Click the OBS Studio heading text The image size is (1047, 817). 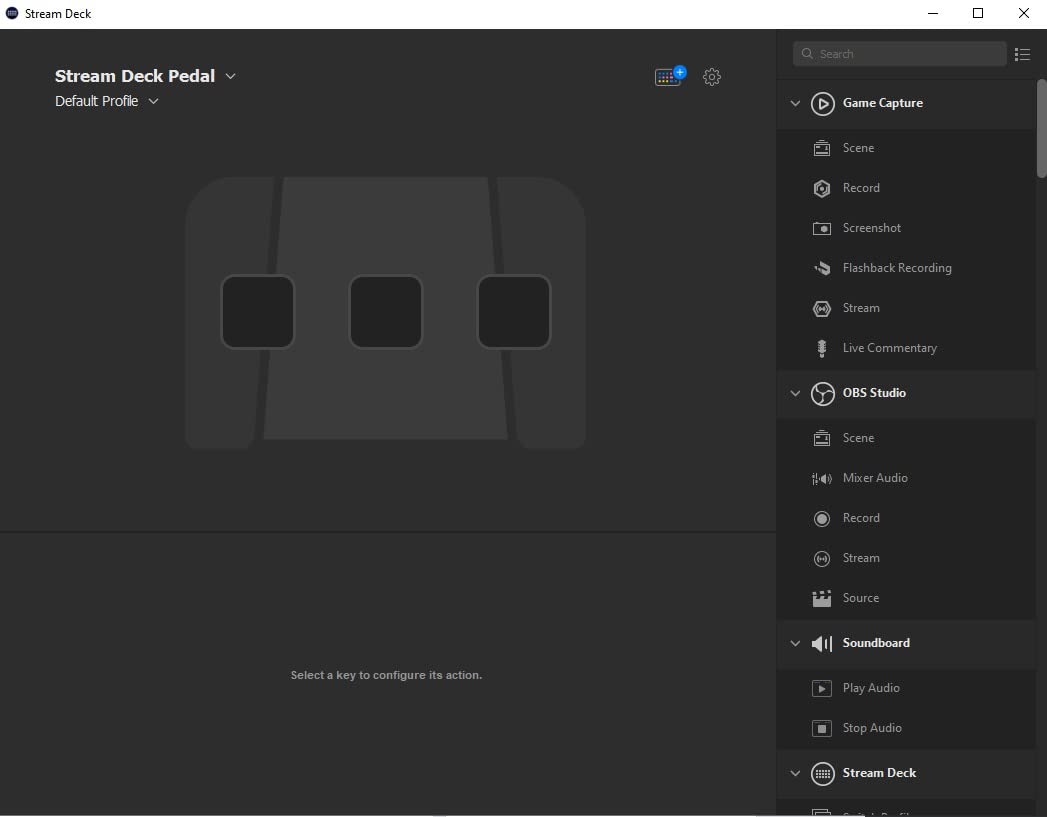coord(874,392)
